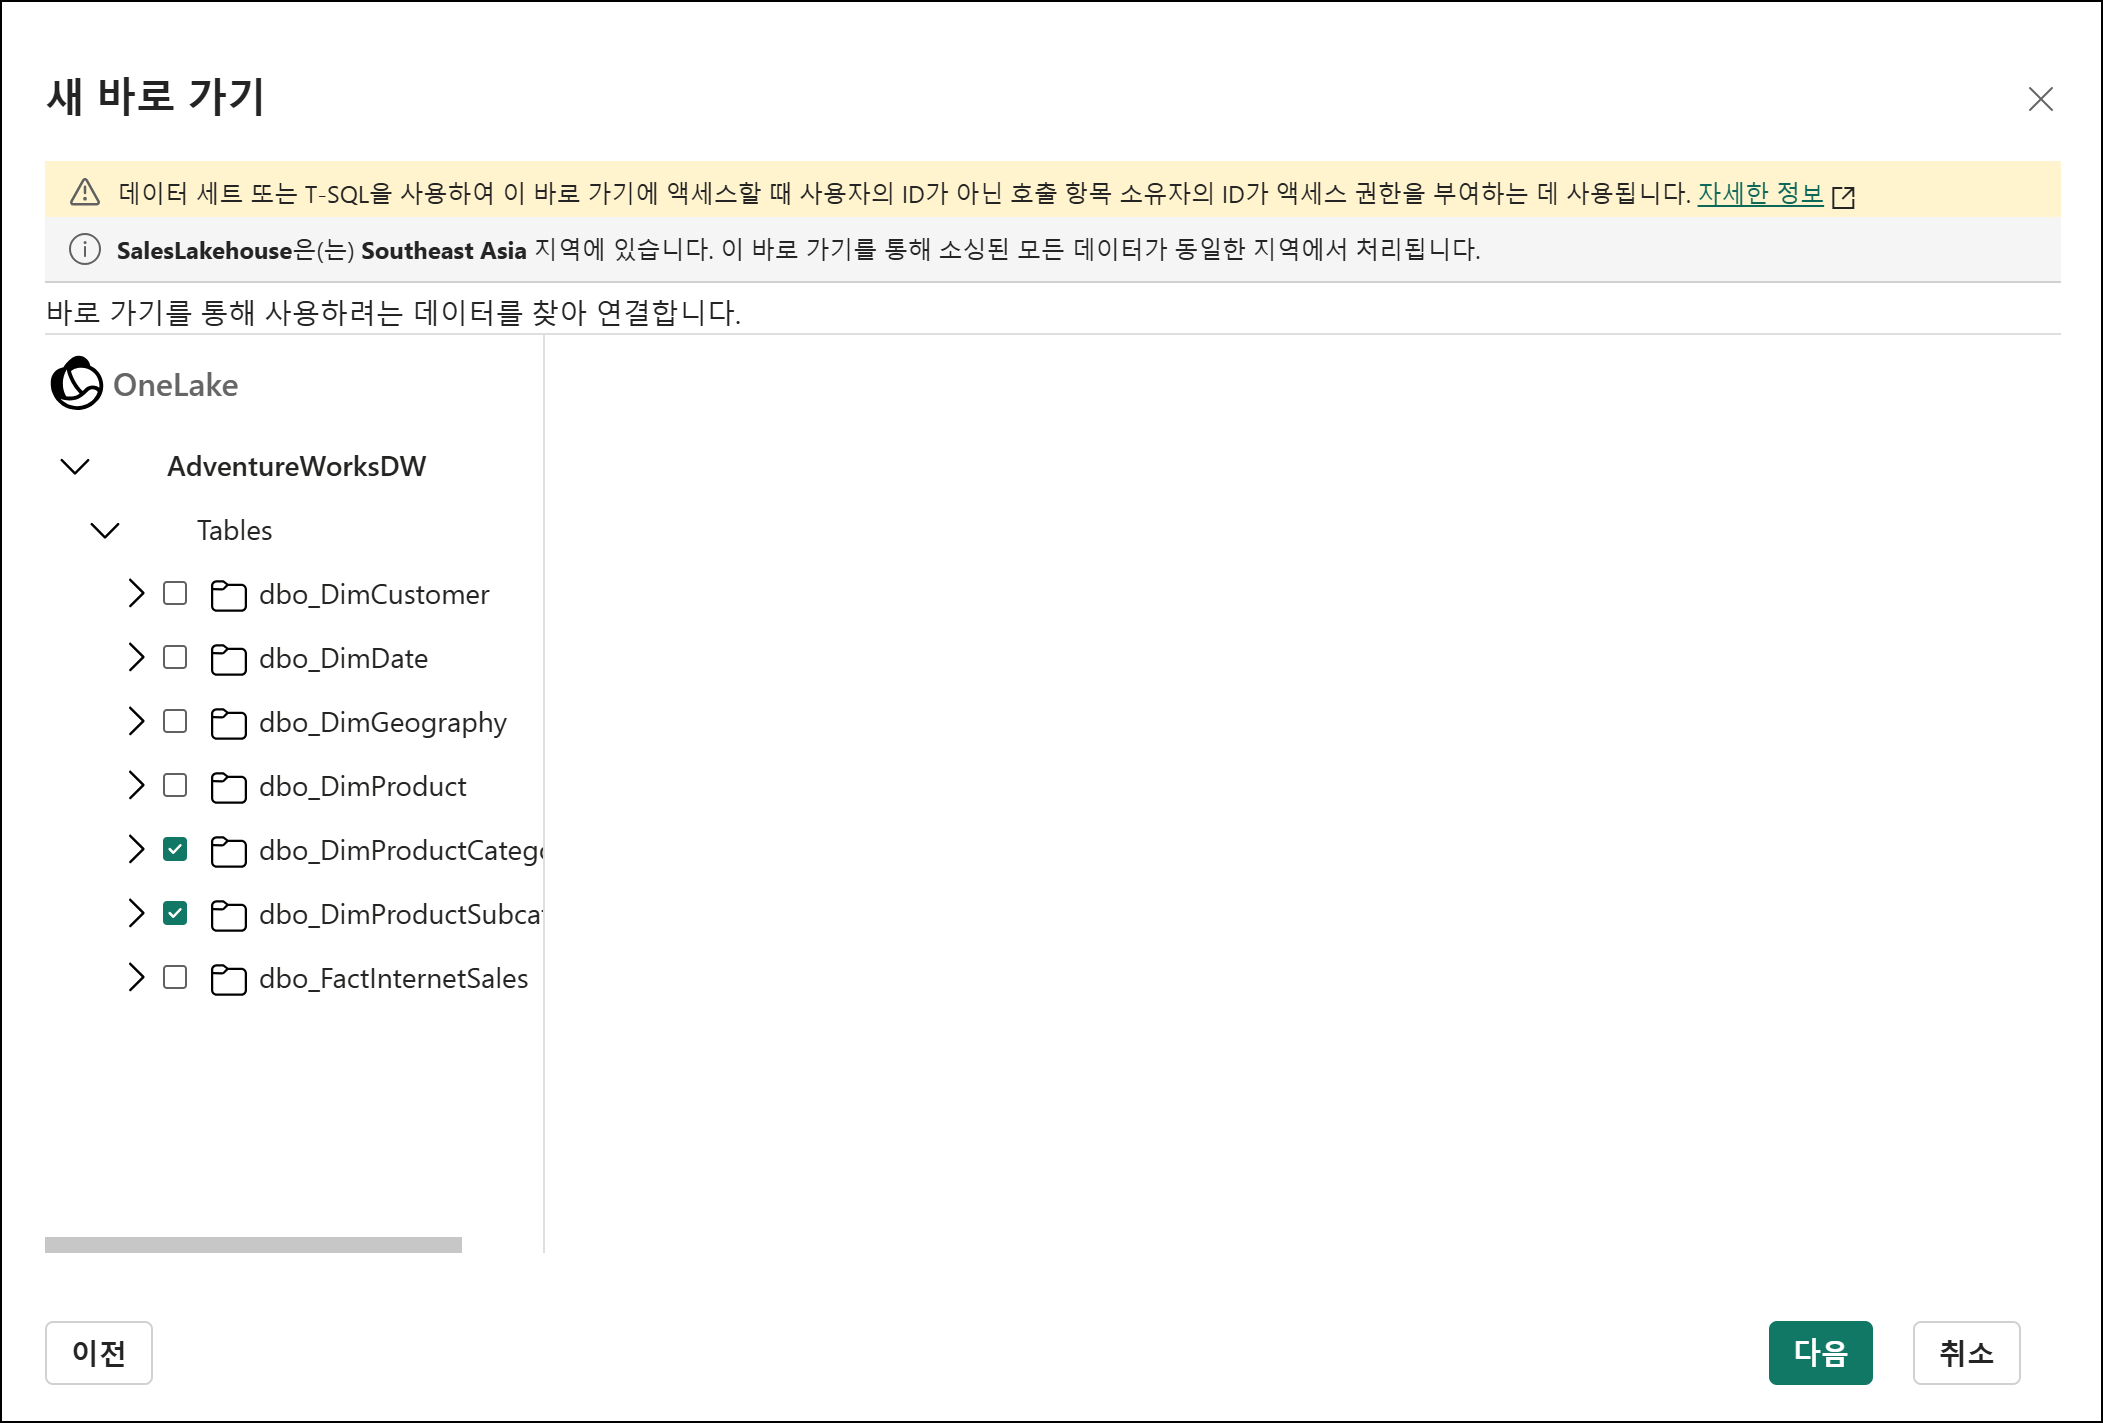Click the dbo_DimDate folder icon
The height and width of the screenshot is (1423, 2103).
pos(228,659)
